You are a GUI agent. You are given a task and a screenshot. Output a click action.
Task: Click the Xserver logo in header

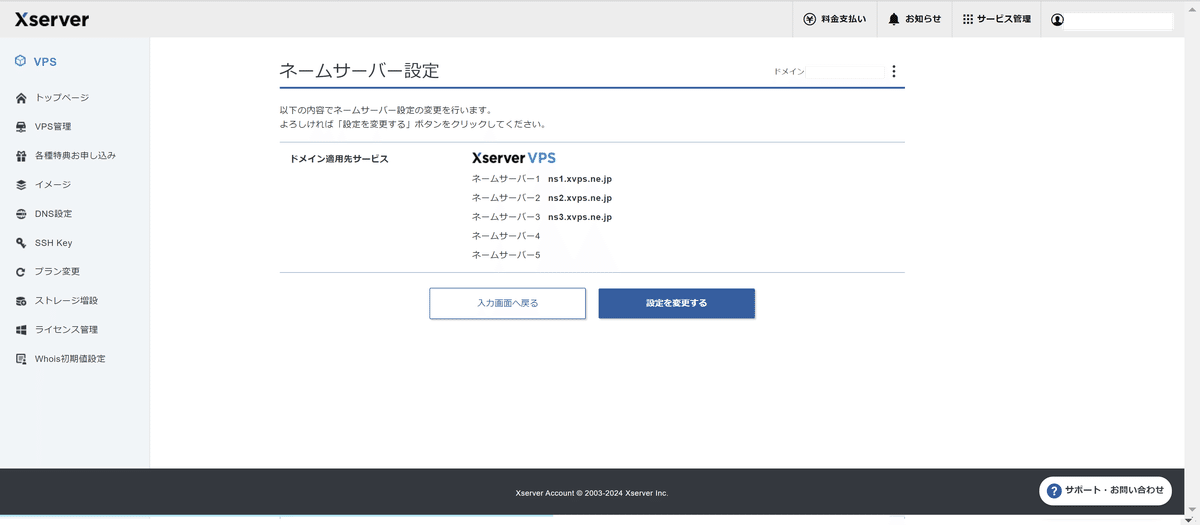(52, 19)
